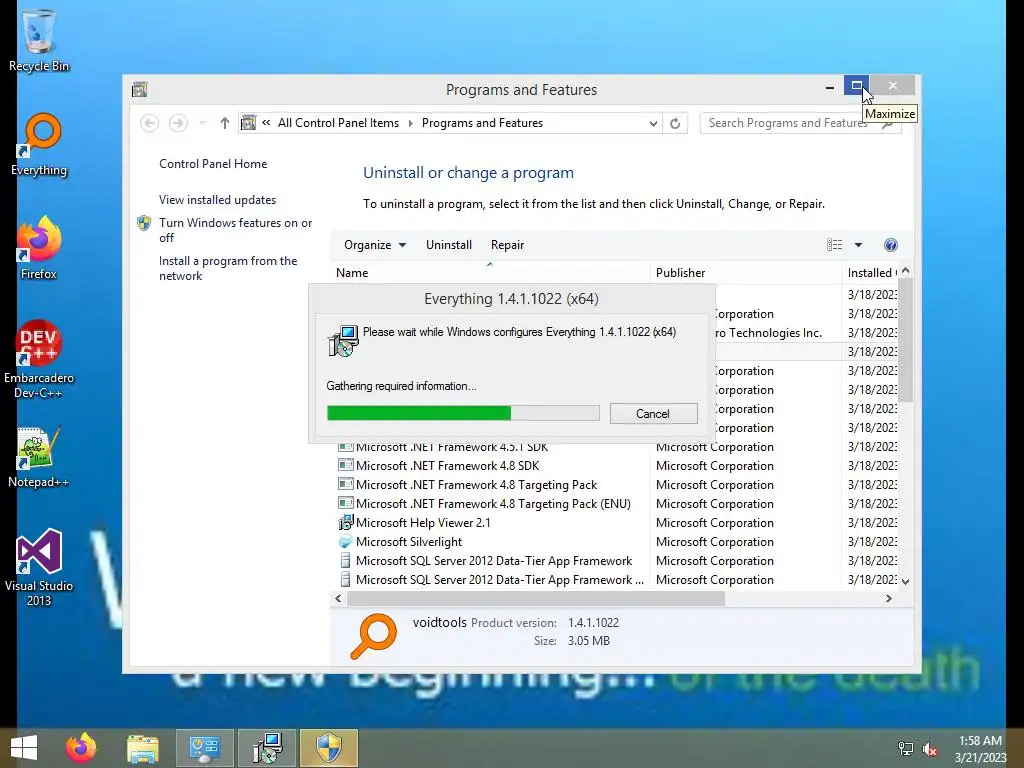Go up one level with the up arrow
This screenshot has height=768, width=1024.
pyautogui.click(x=225, y=123)
